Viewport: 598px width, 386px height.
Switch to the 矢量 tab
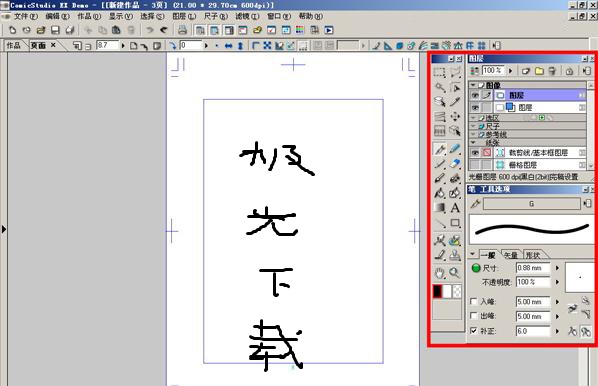[511, 255]
